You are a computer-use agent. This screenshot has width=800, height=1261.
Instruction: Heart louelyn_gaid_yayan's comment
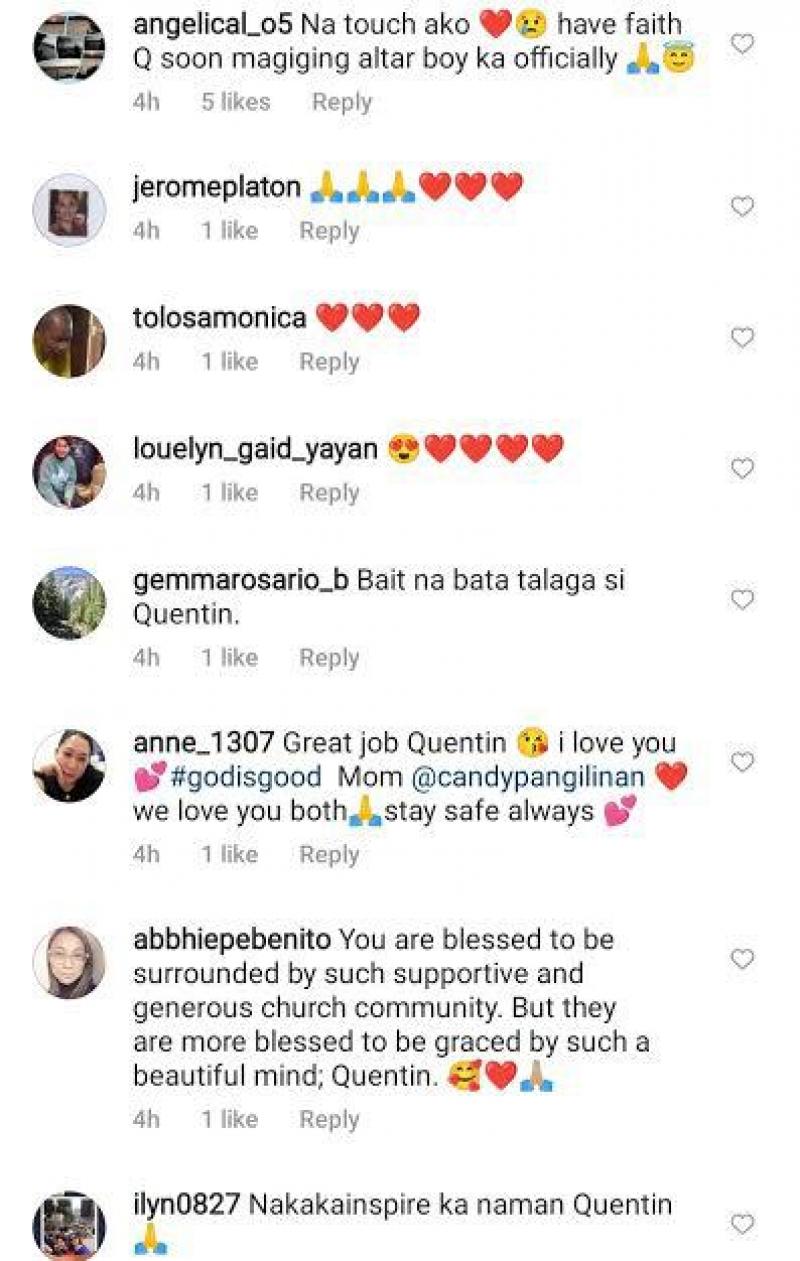742,468
